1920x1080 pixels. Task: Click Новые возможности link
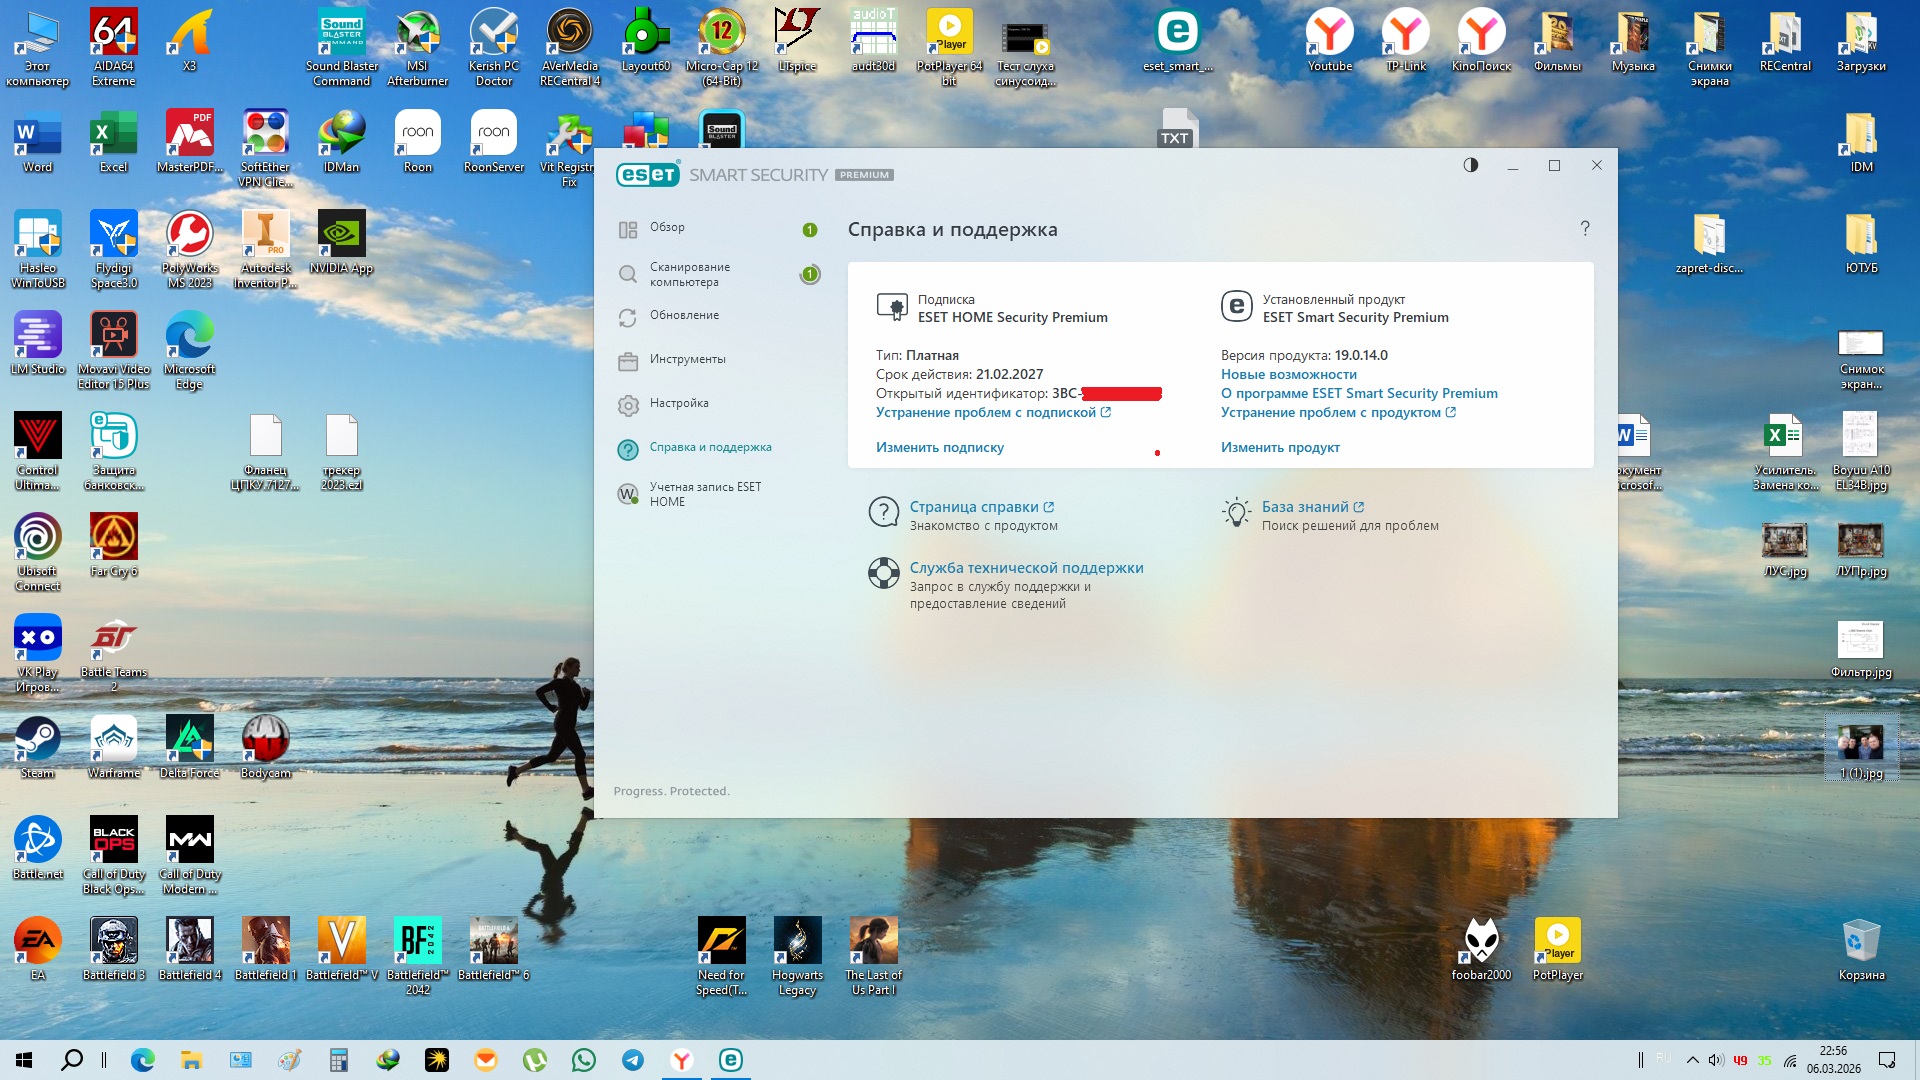coord(1288,375)
